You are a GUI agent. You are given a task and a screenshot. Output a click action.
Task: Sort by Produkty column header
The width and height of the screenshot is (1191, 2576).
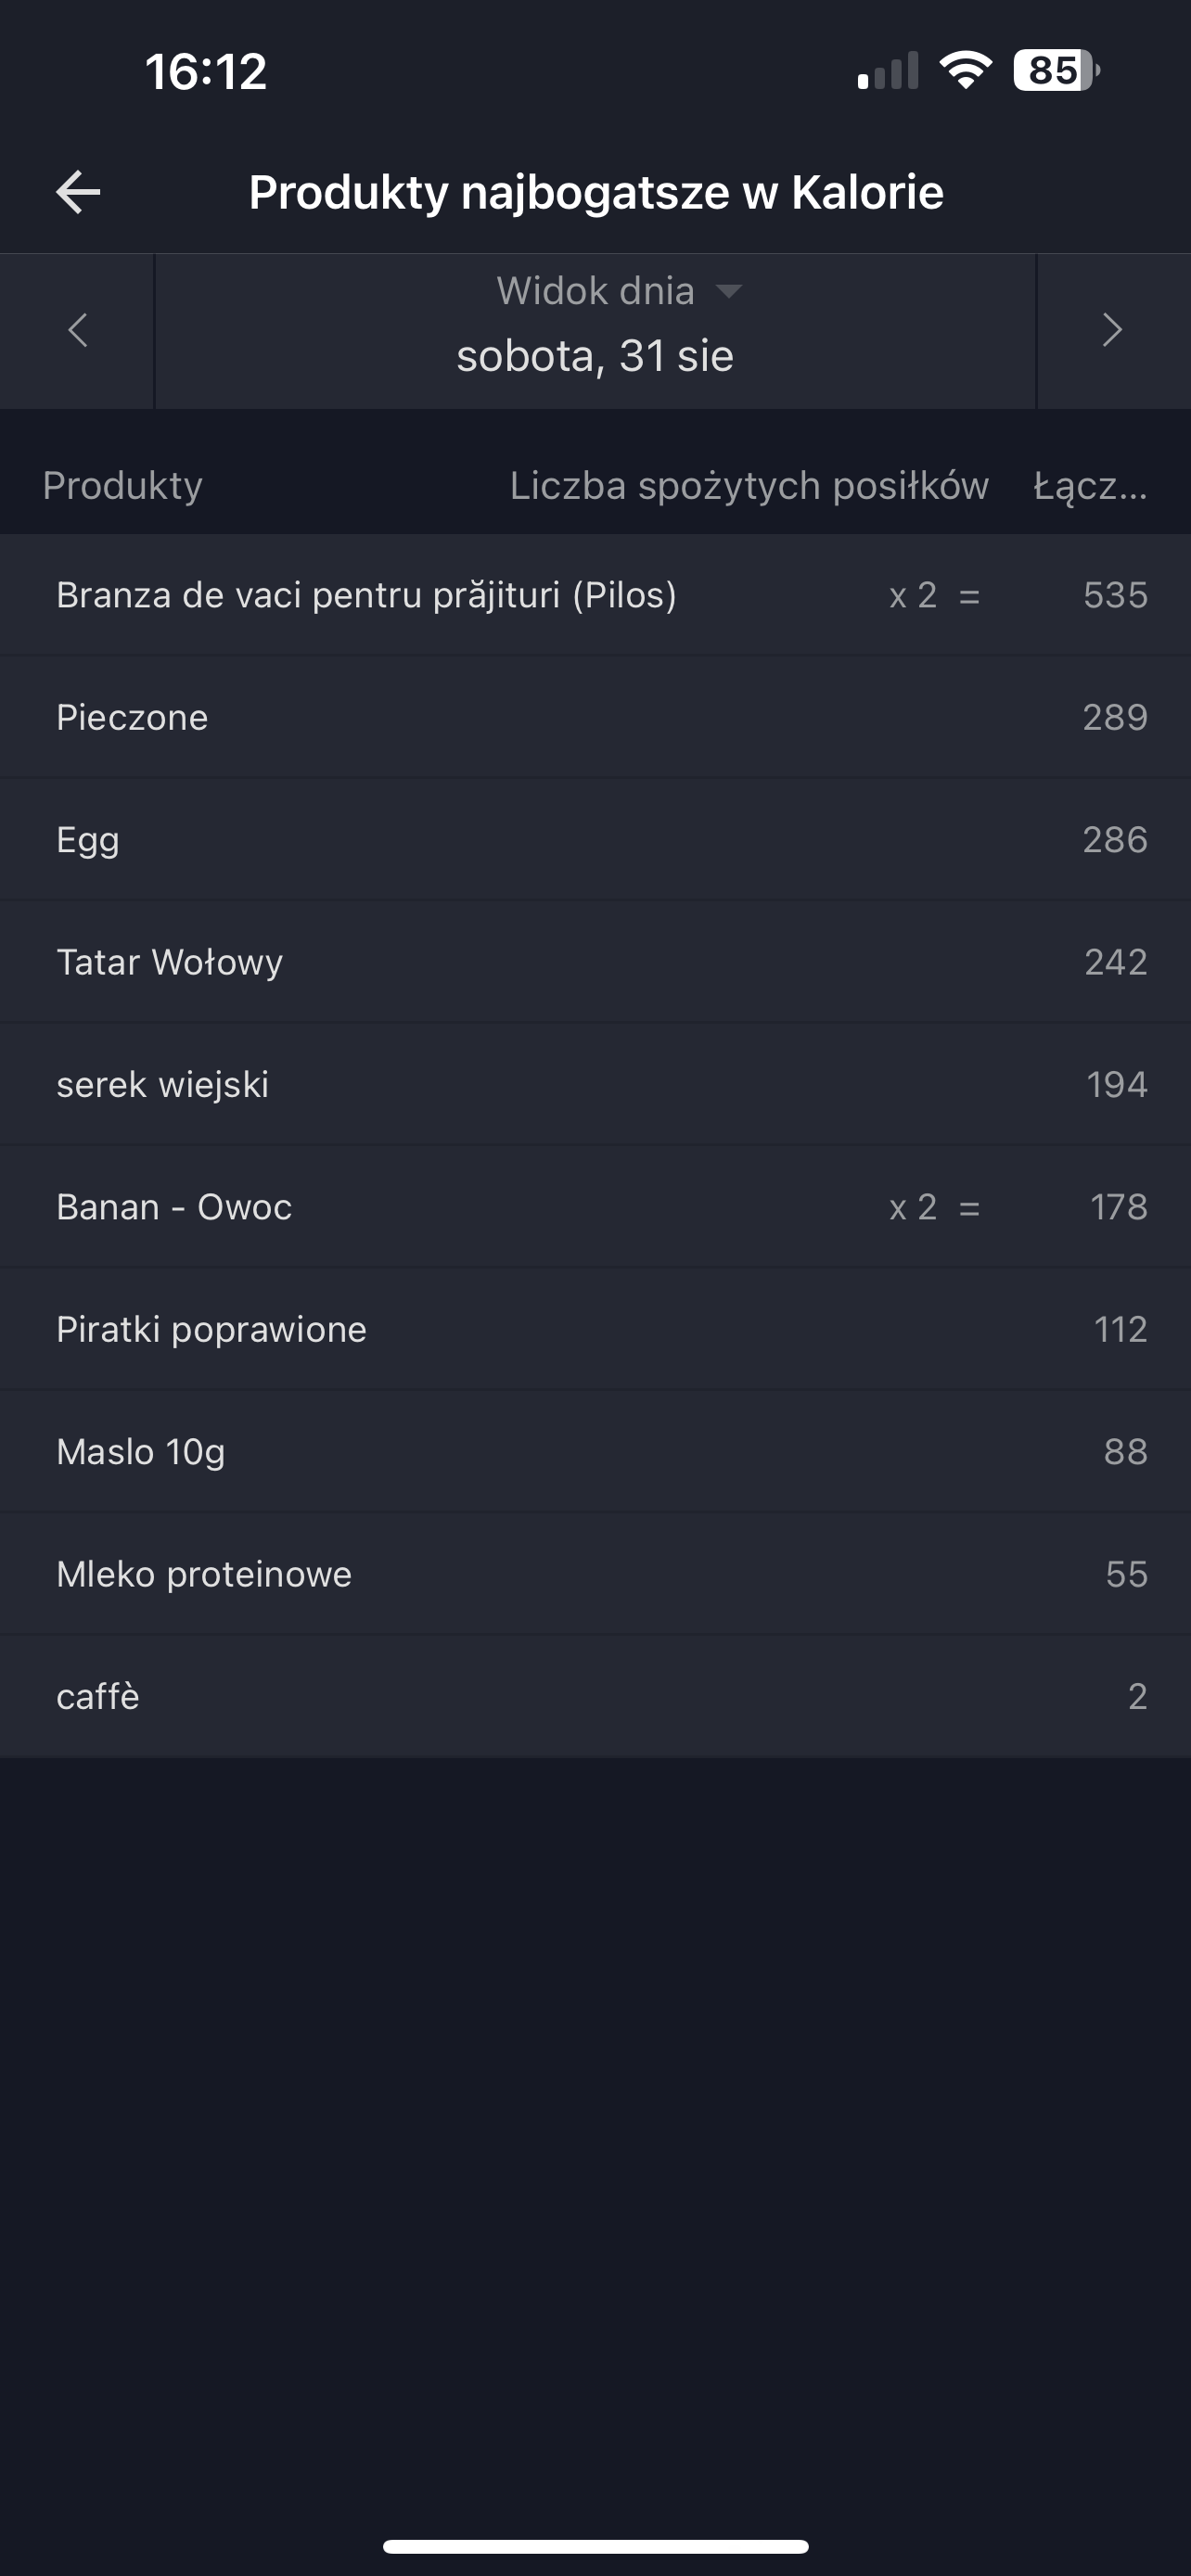123,485
